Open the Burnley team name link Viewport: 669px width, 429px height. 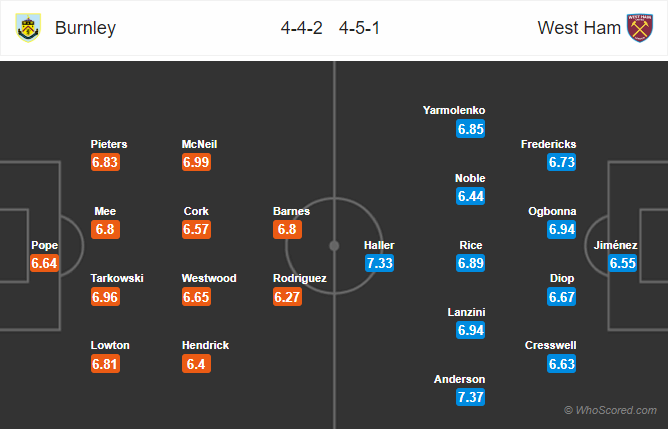pos(85,28)
